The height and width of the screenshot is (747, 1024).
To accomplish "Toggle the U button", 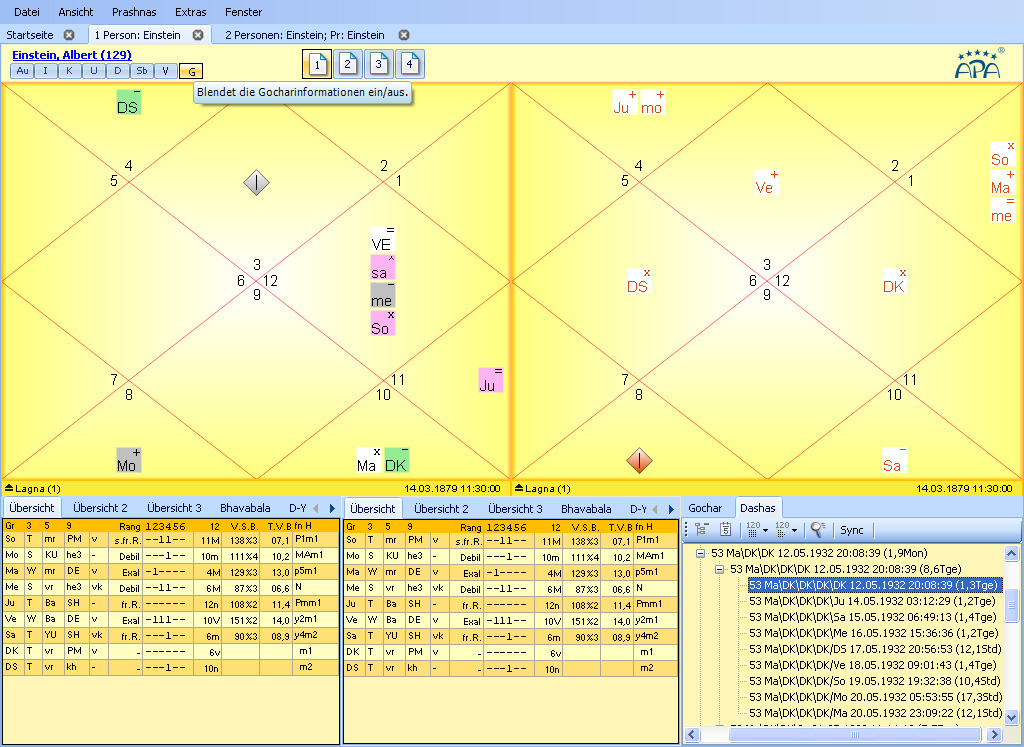I will (x=93, y=71).
